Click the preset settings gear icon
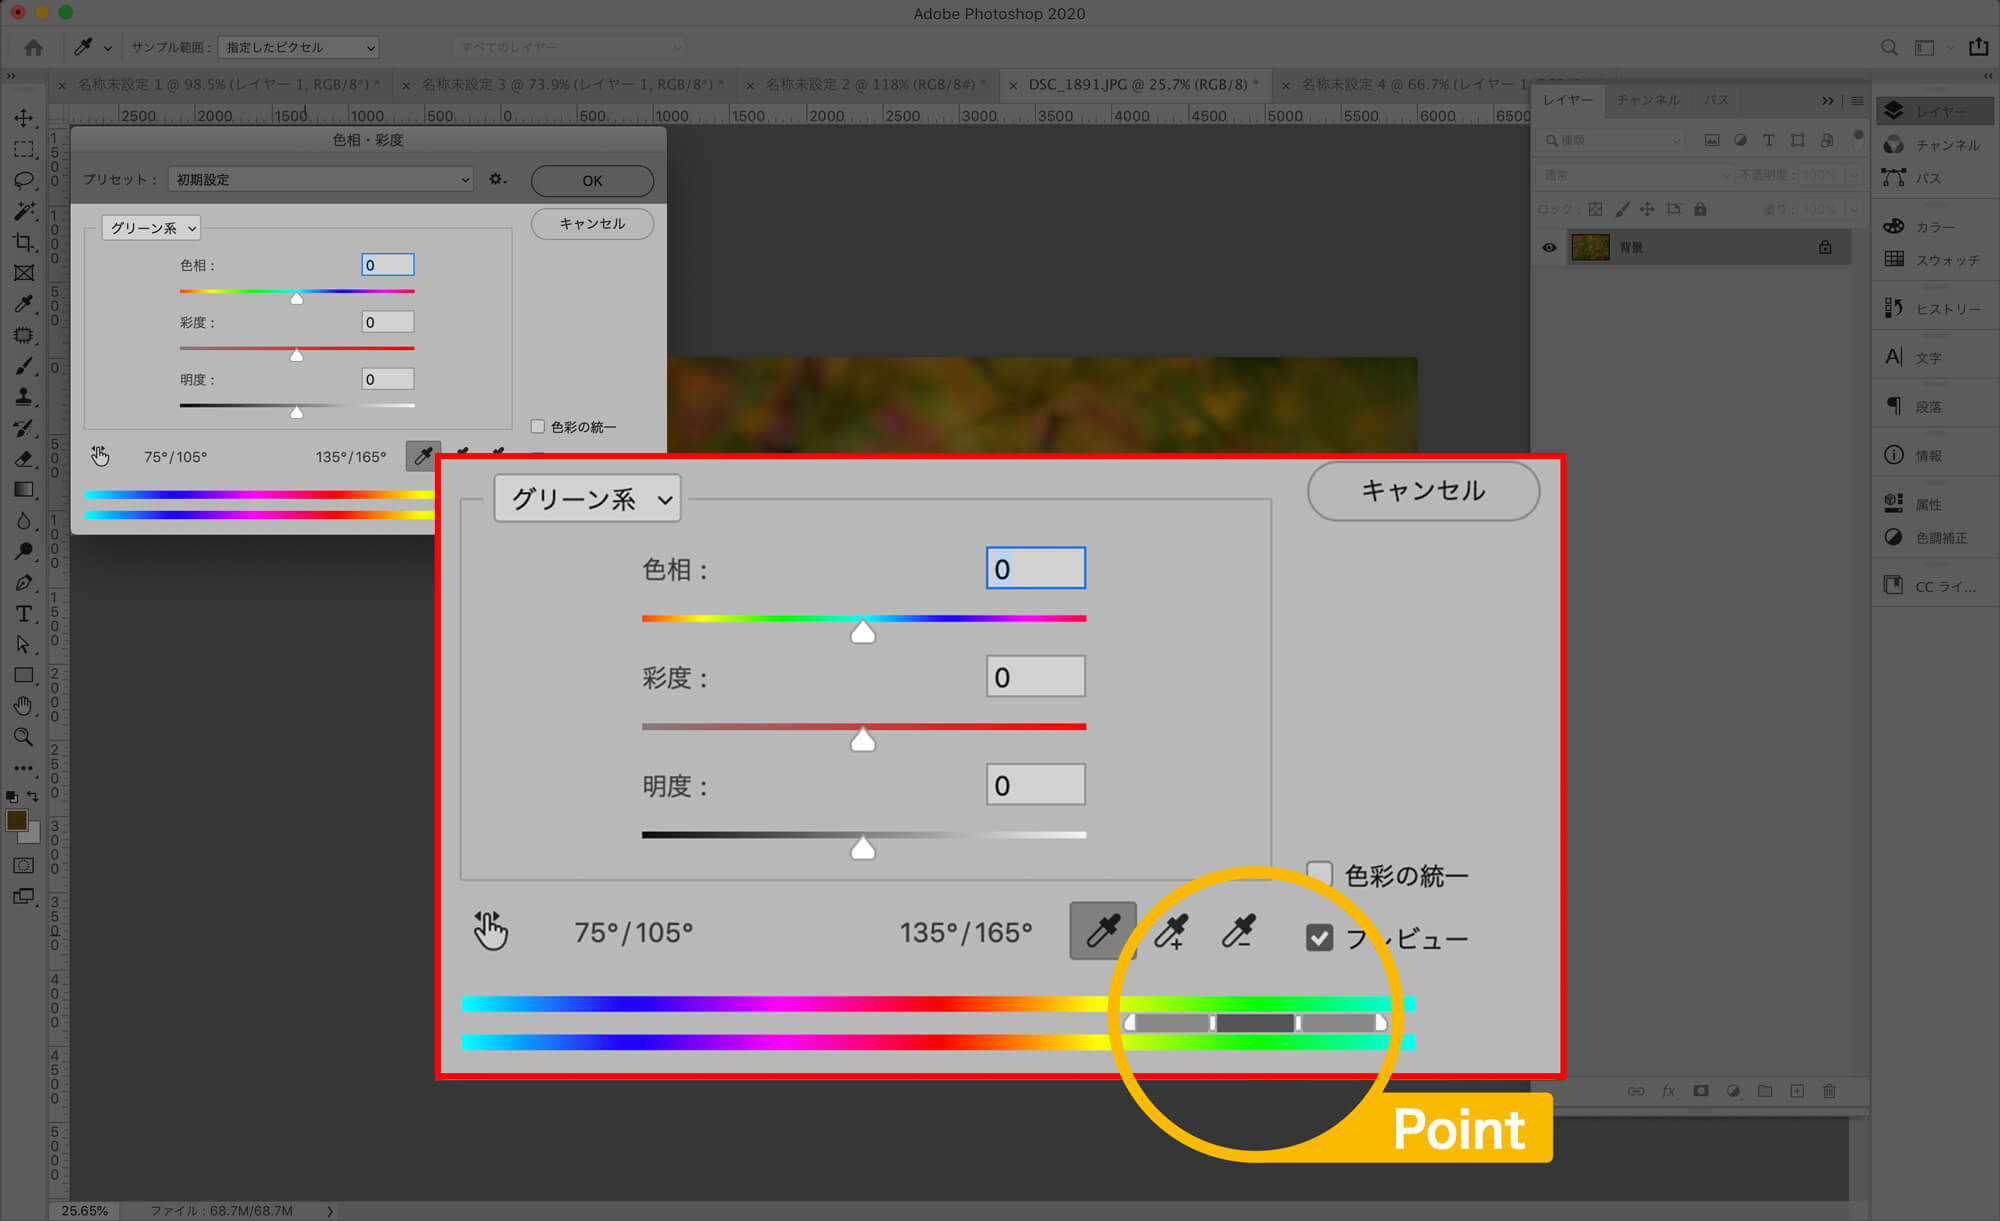 click(x=496, y=180)
